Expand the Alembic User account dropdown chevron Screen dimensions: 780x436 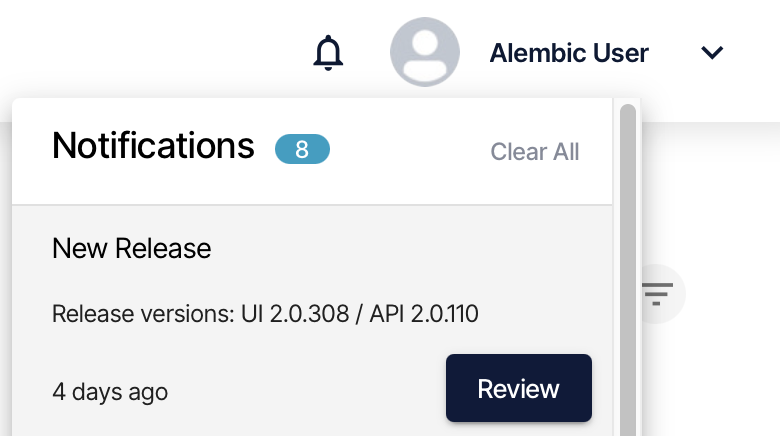712,52
